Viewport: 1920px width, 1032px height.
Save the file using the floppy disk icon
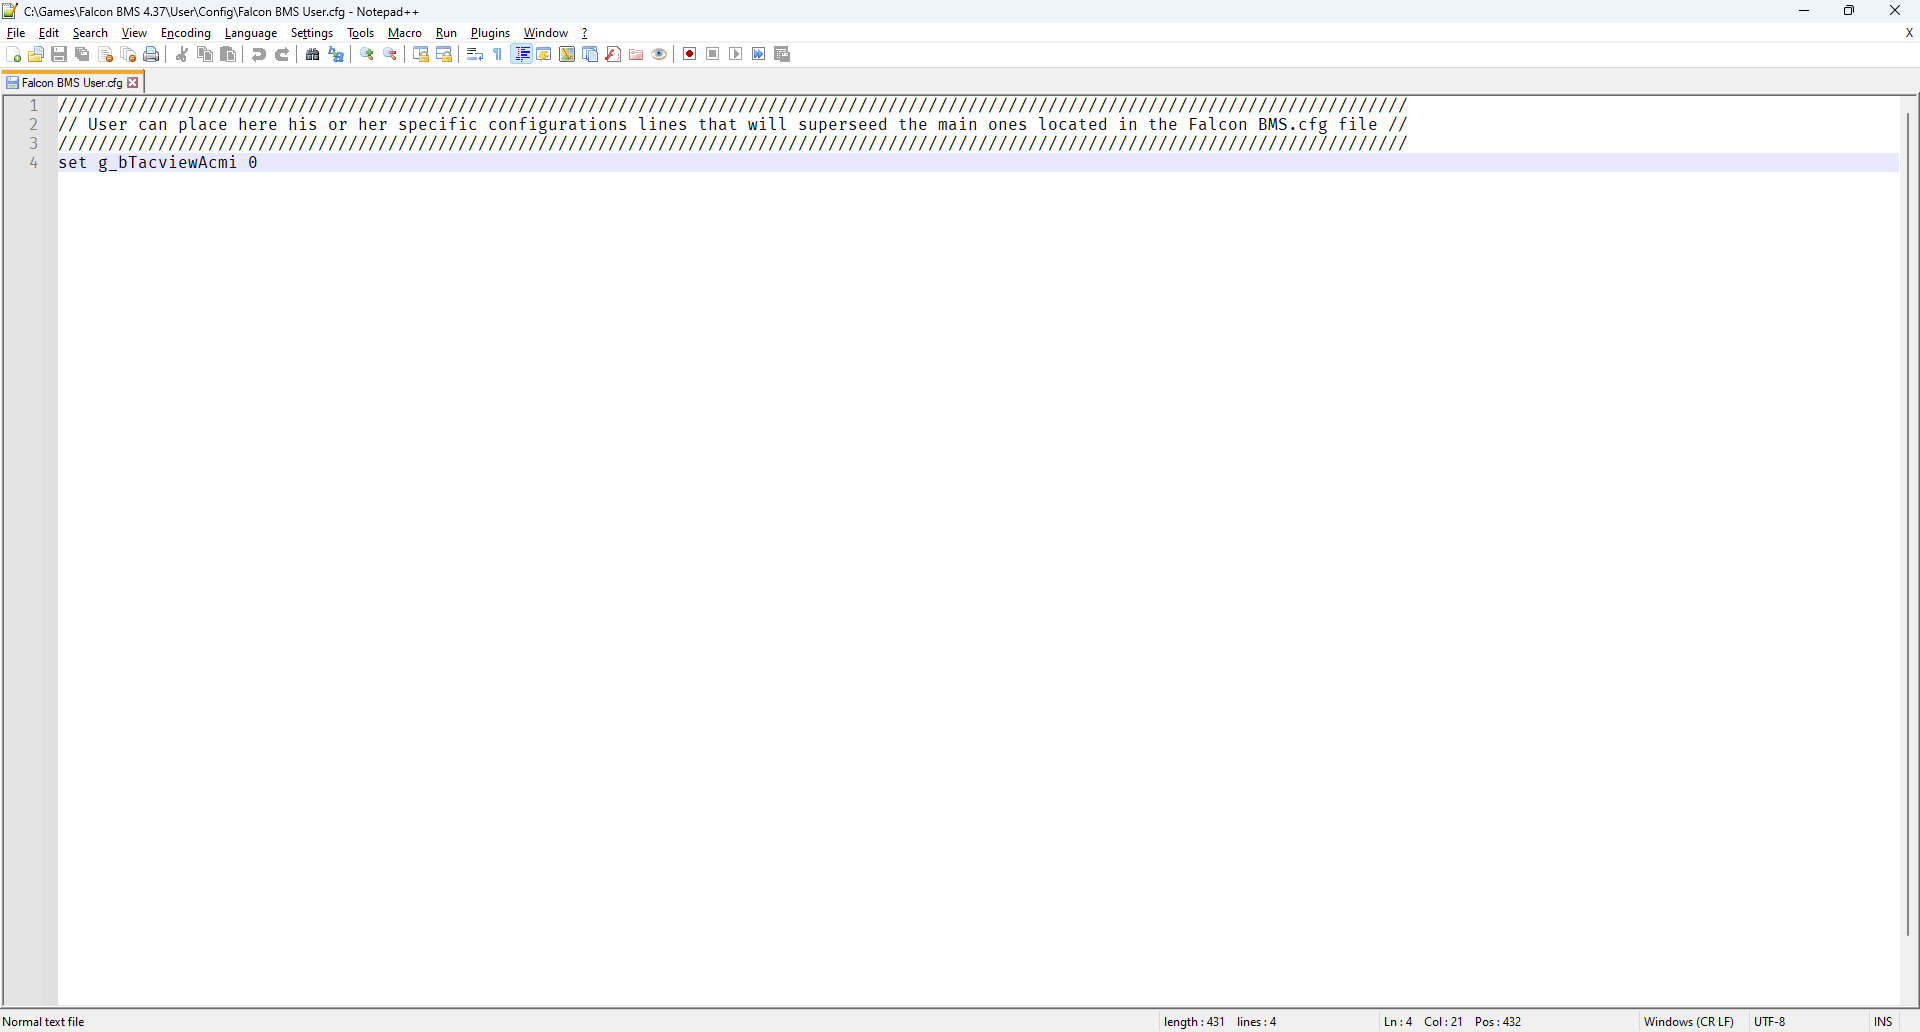tap(59, 55)
